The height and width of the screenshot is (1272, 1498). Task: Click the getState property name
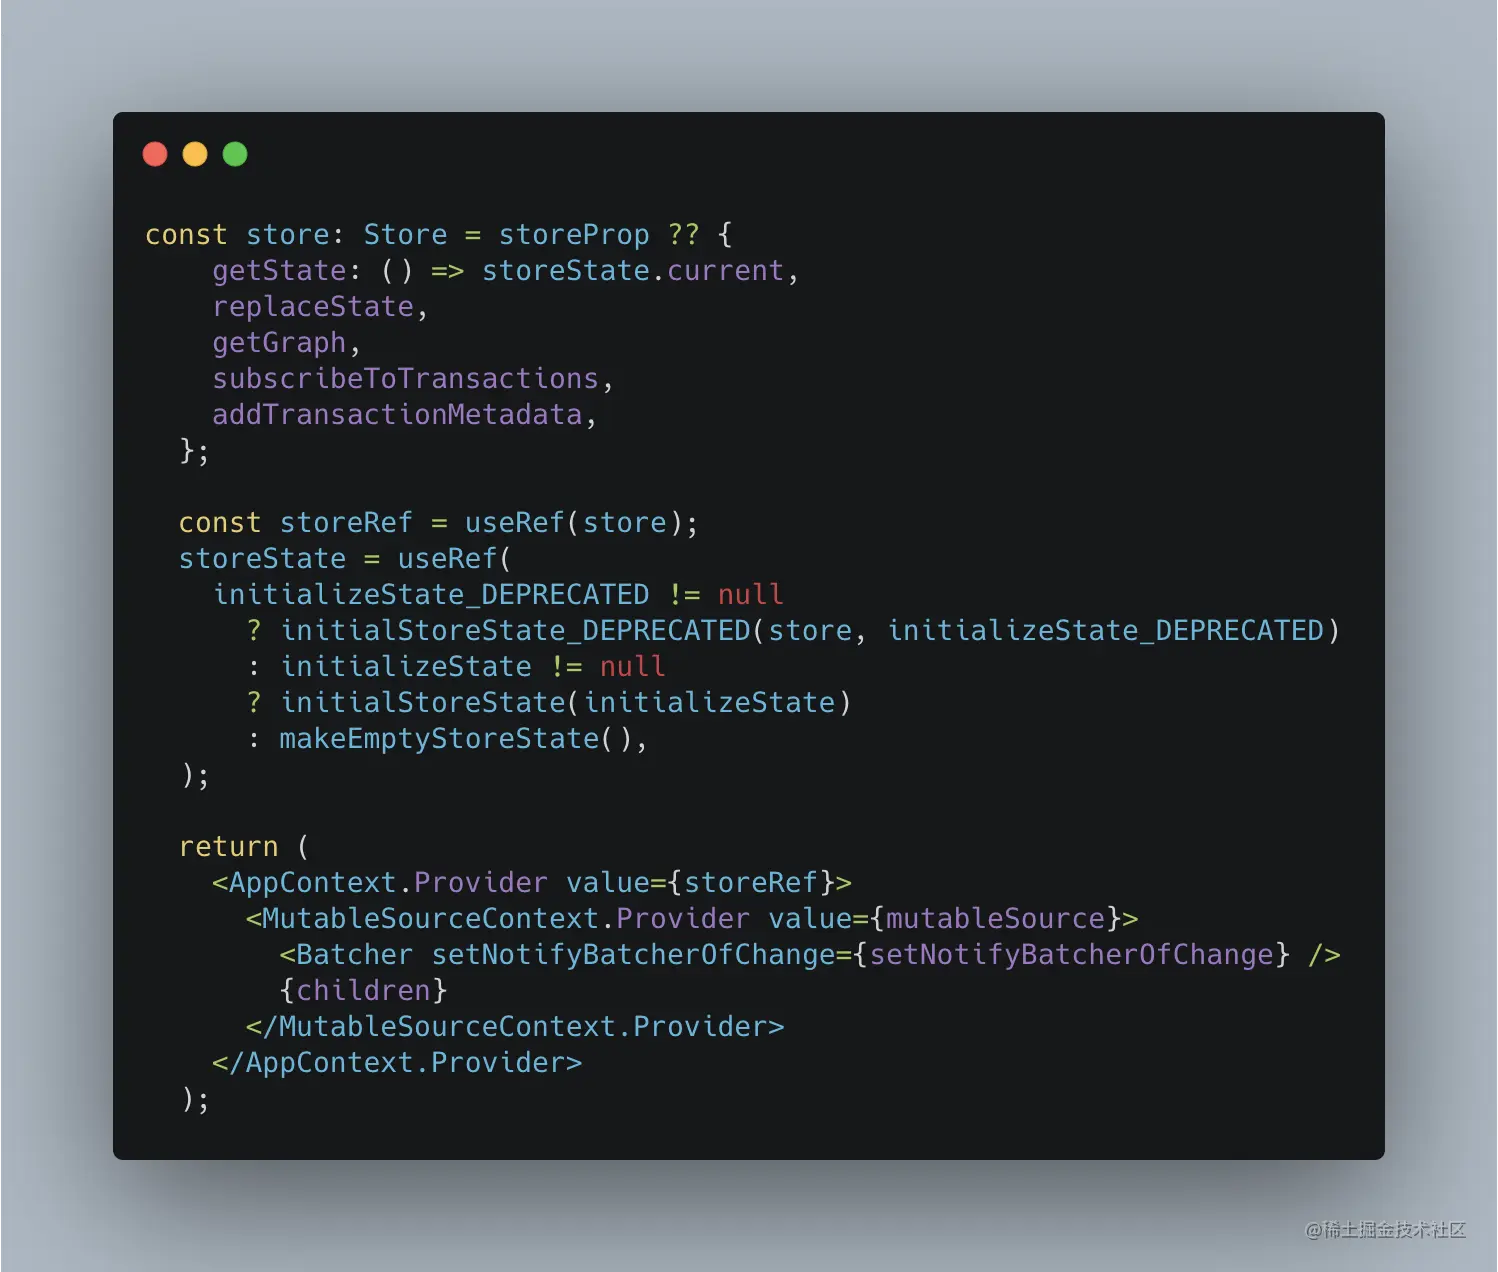(279, 271)
